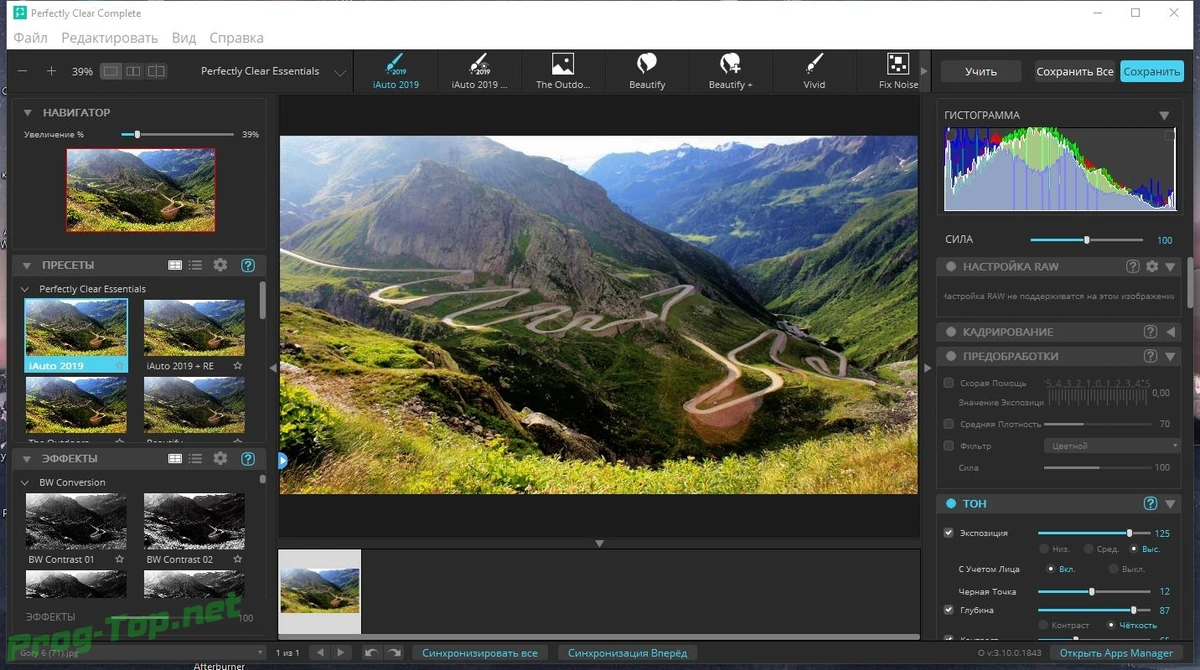Open the Цветной filter dropdown
The image size is (1200, 670).
(1111, 446)
